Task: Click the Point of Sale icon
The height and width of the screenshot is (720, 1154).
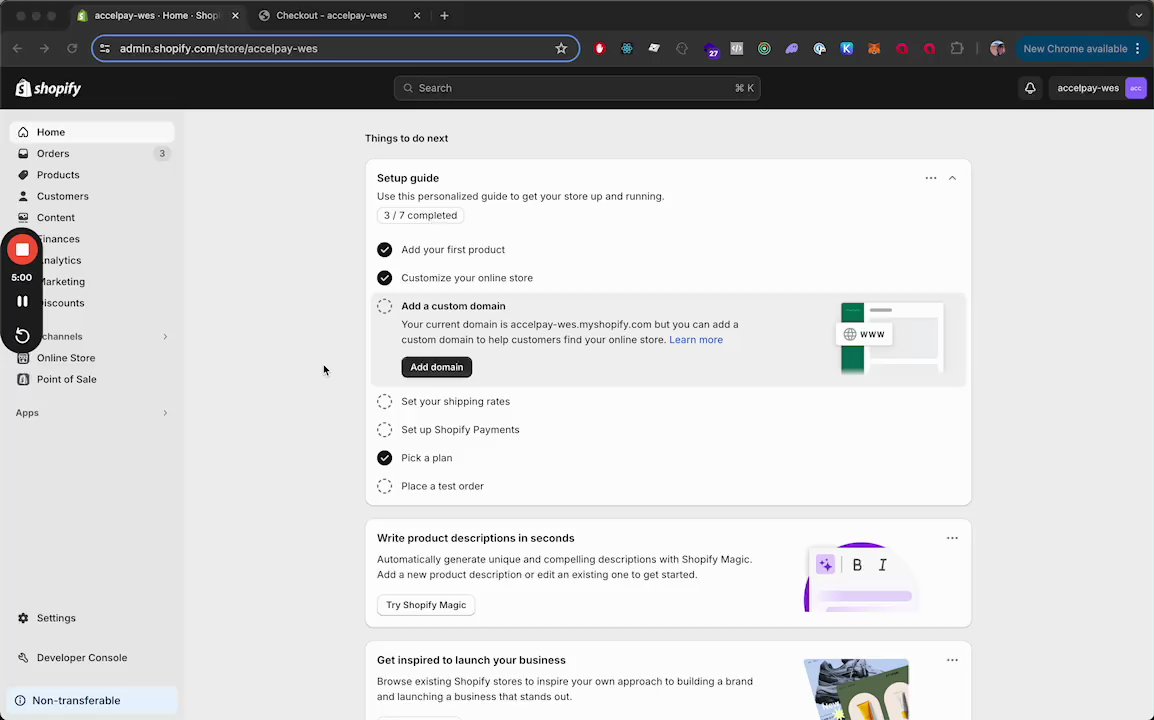Action: coord(24,380)
